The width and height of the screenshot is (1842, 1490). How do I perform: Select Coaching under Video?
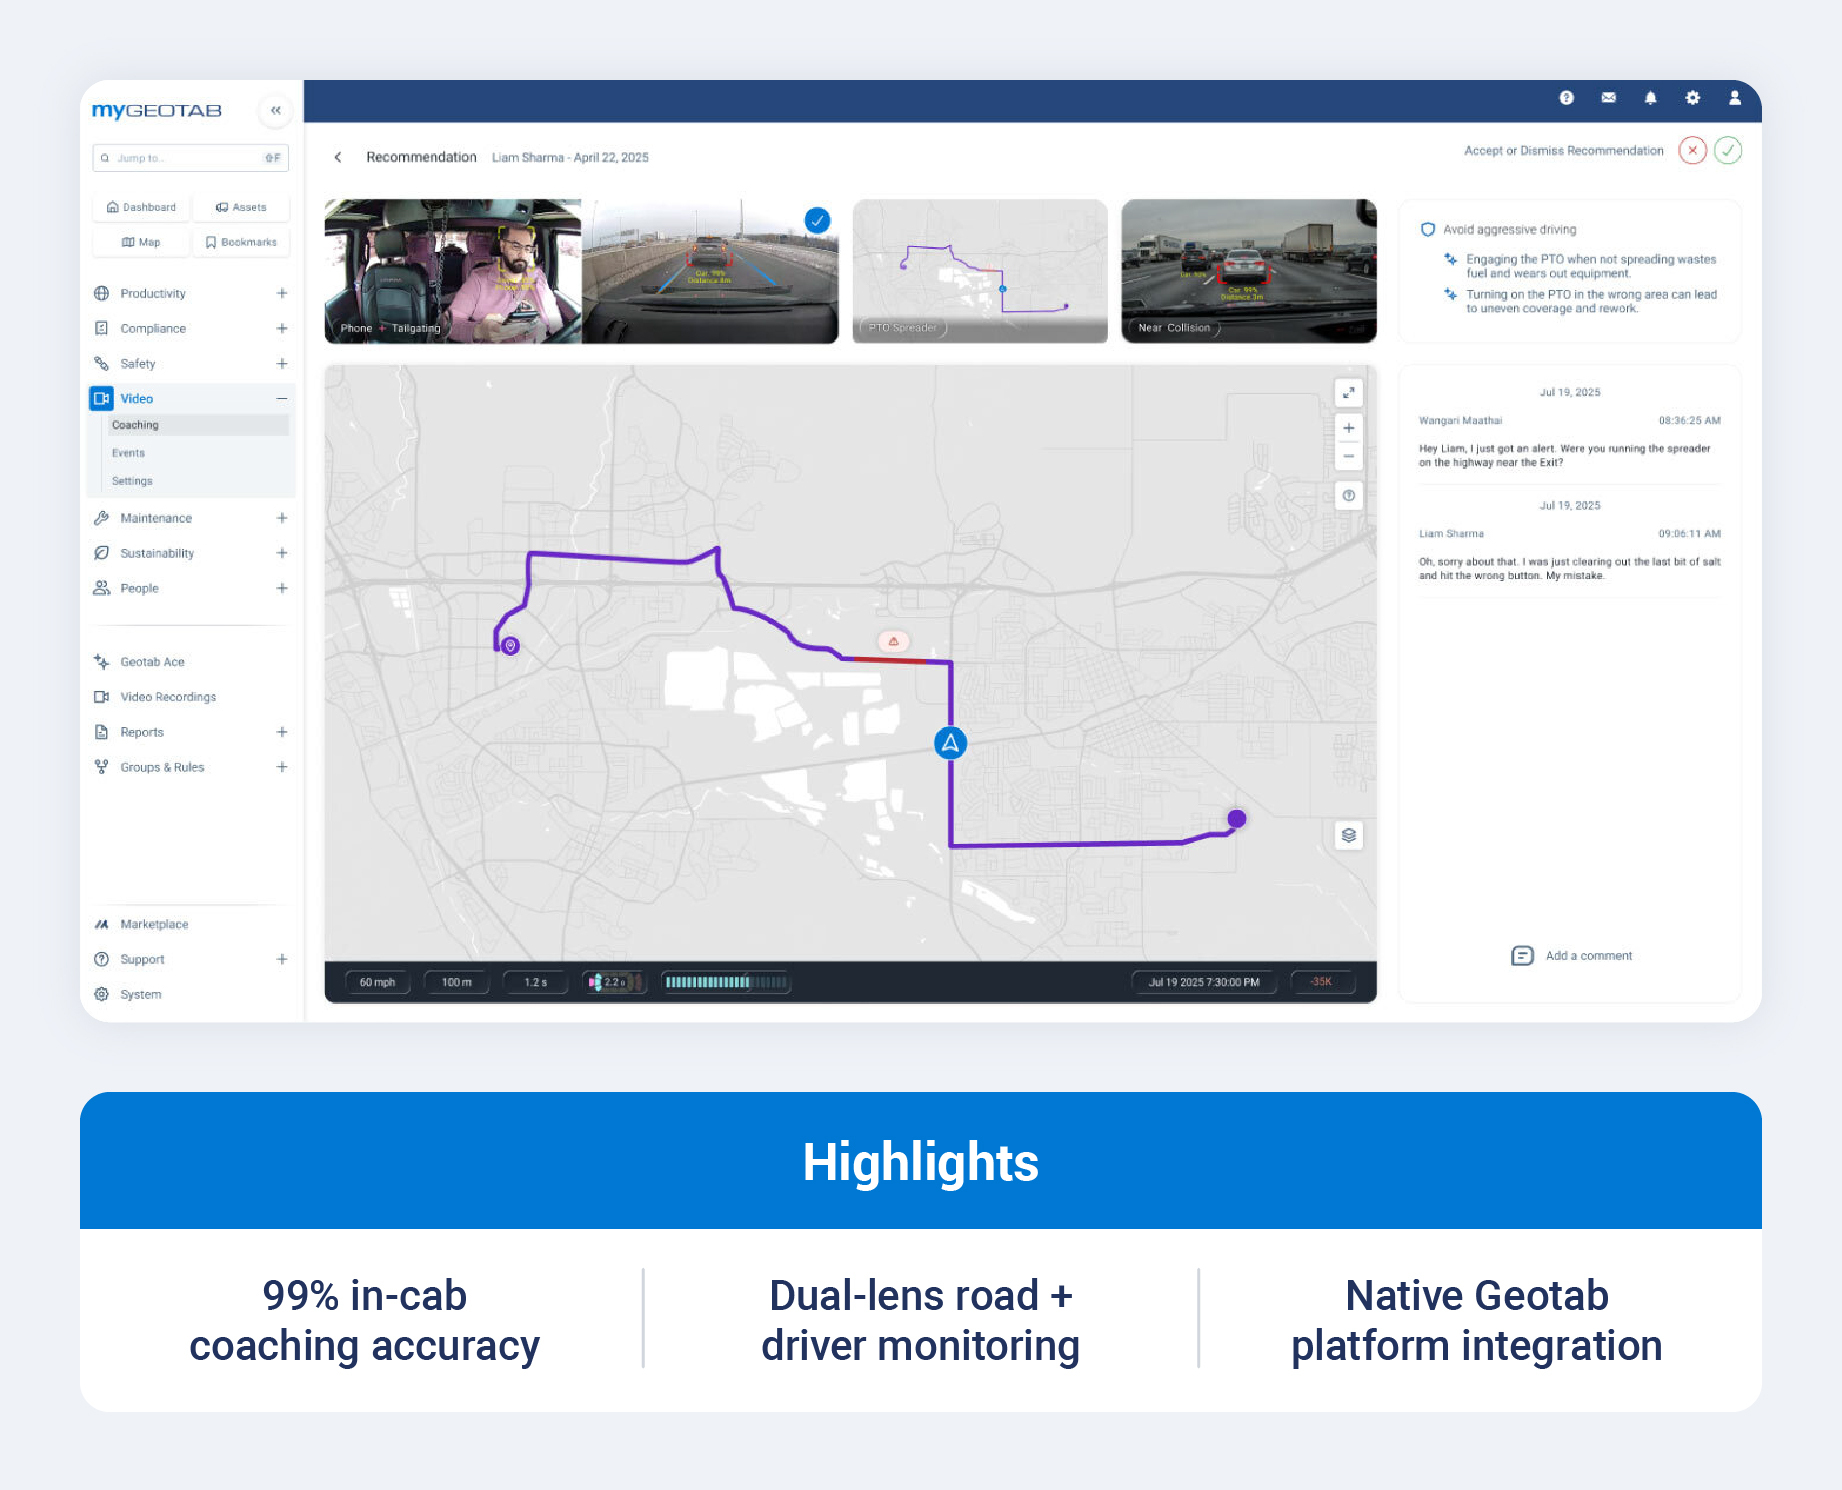click(197, 425)
